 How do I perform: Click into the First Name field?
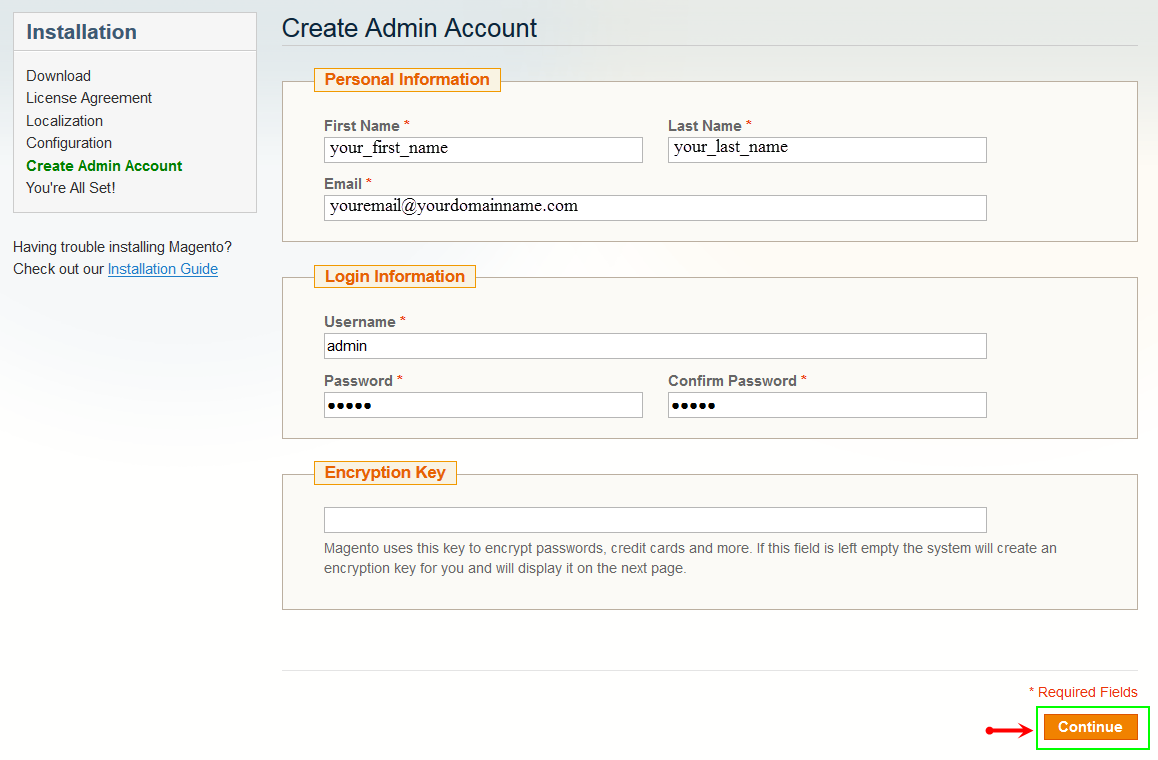483,149
